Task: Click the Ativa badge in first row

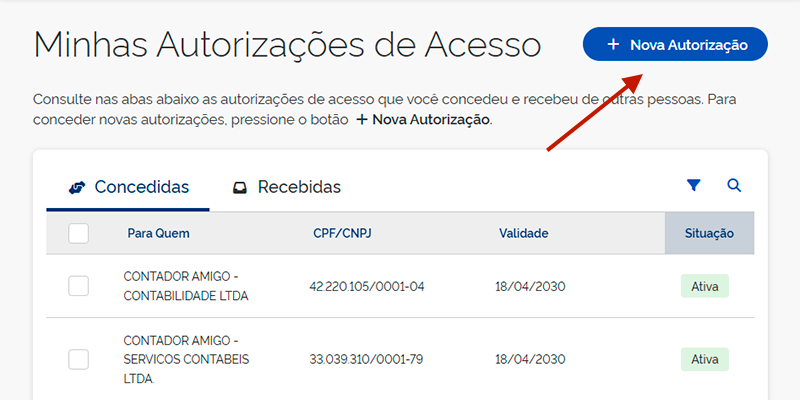Action: click(x=705, y=286)
